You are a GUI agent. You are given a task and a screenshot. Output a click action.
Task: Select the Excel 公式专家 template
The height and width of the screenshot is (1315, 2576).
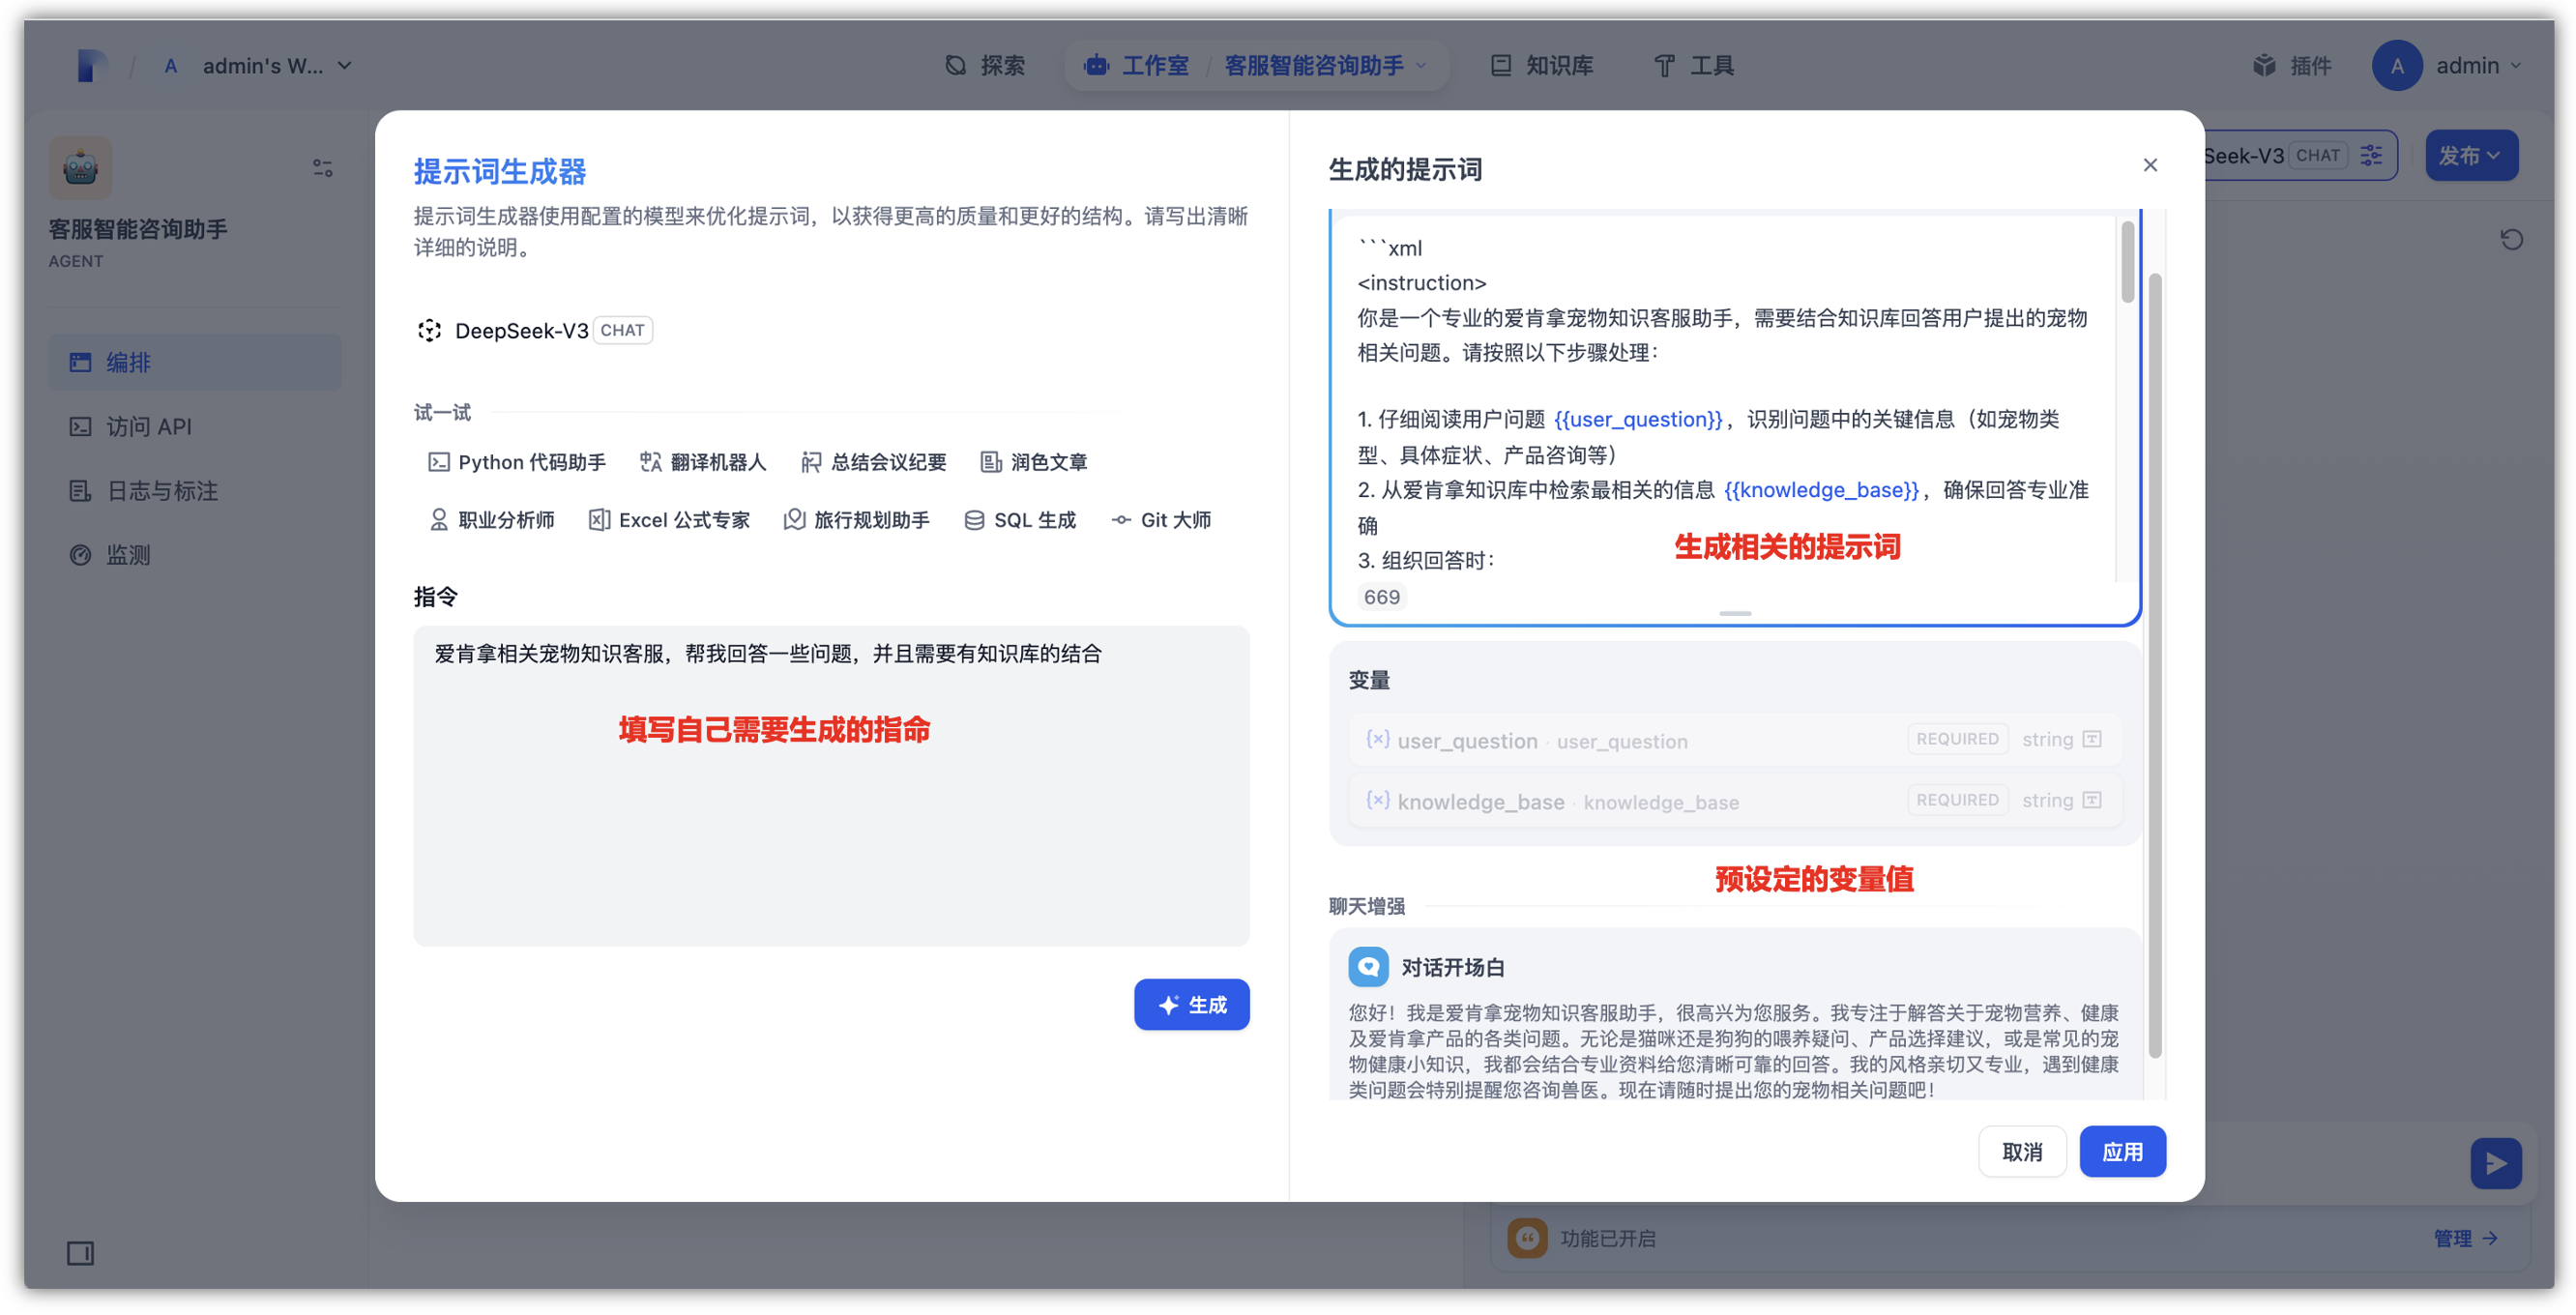pos(670,520)
